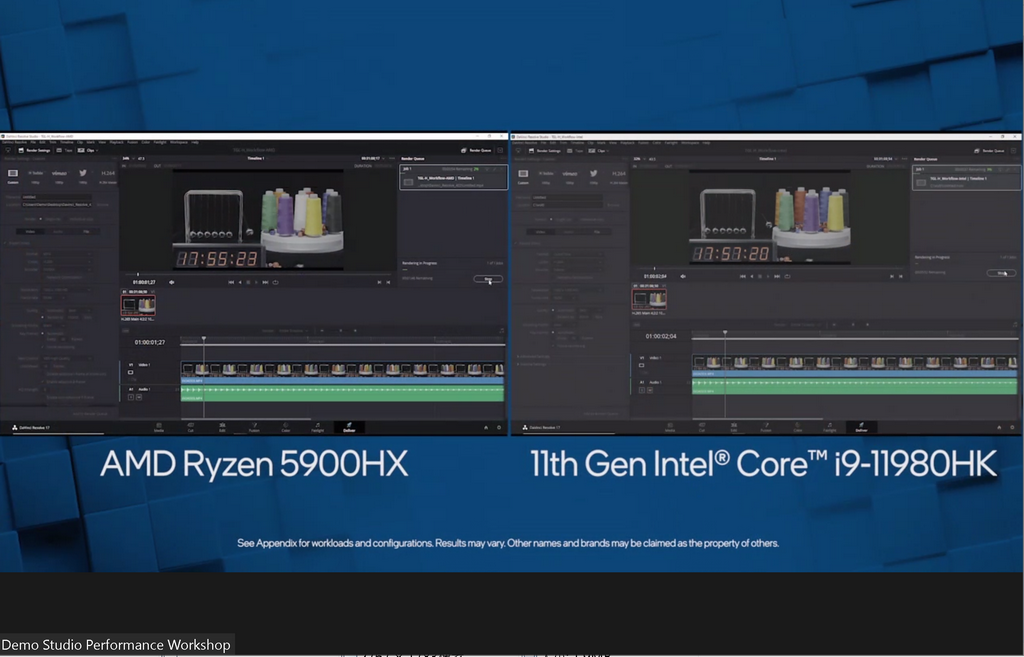Mute the Audio 1 track in AMD timeline
1024x657 pixels.
tap(138, 397)
